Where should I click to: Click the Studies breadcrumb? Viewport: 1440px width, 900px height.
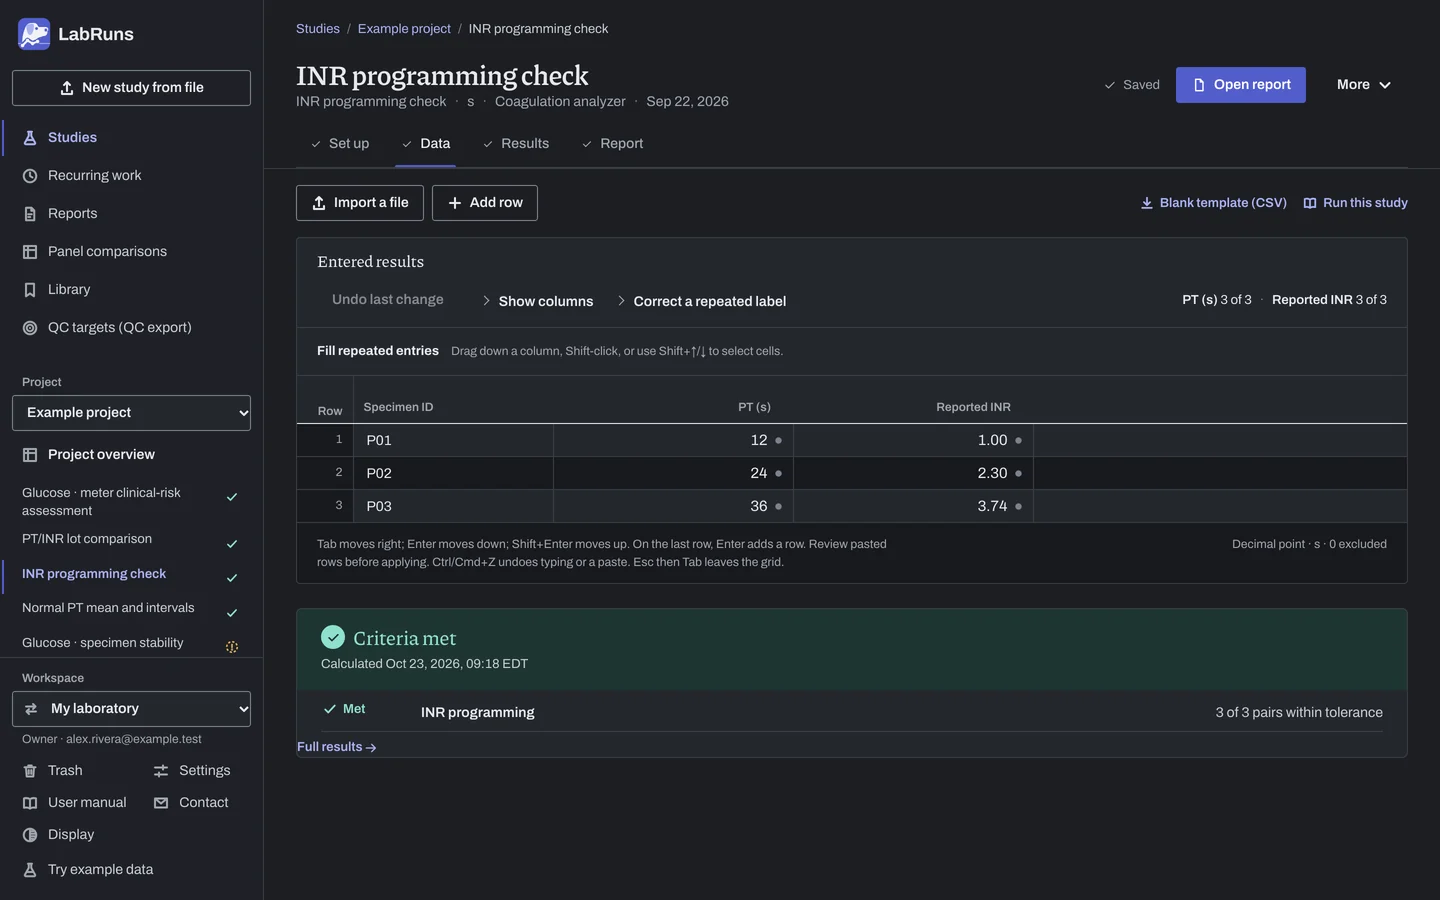318,29
